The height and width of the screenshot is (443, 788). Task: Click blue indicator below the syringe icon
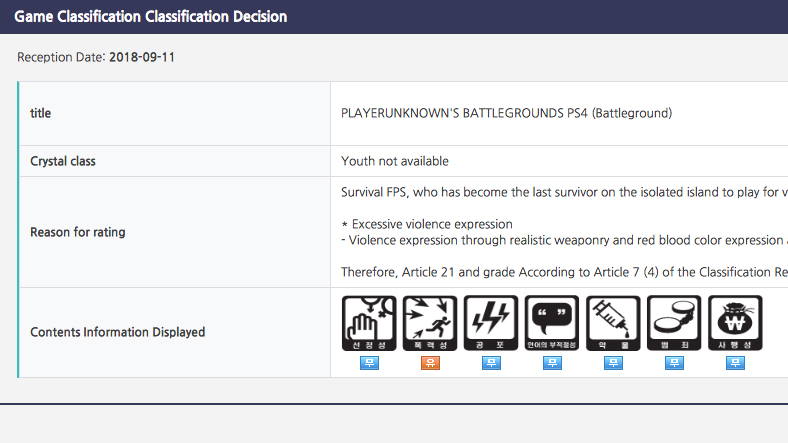pos(613,363)
